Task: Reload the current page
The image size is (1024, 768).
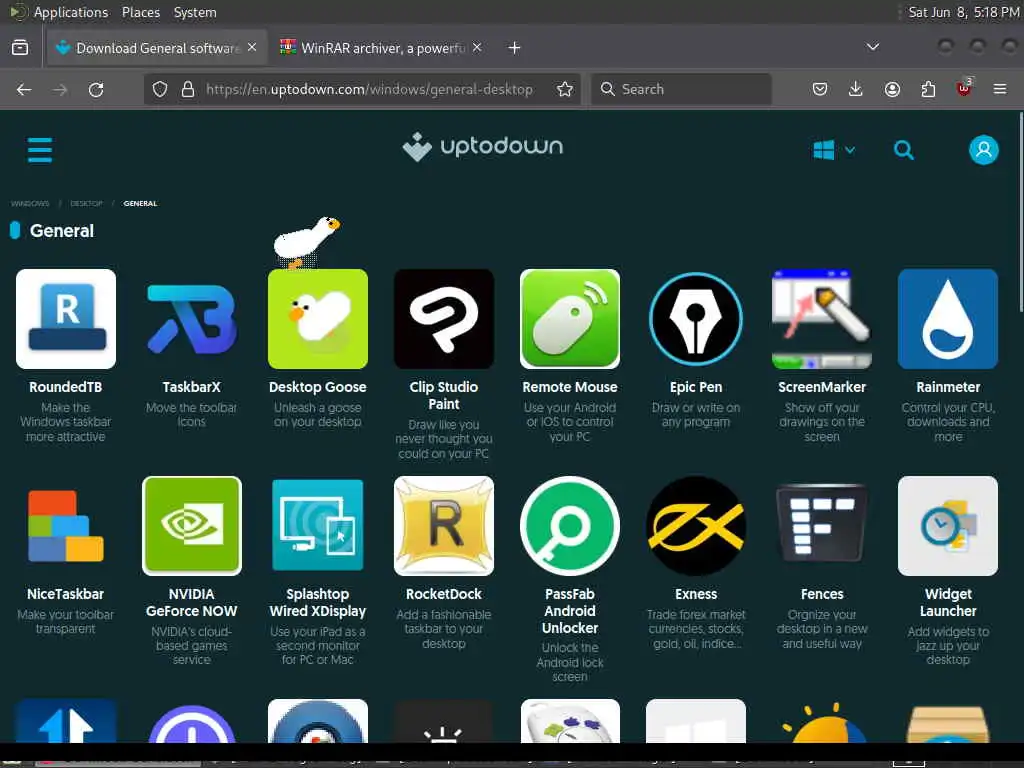Action: point(96,89)
